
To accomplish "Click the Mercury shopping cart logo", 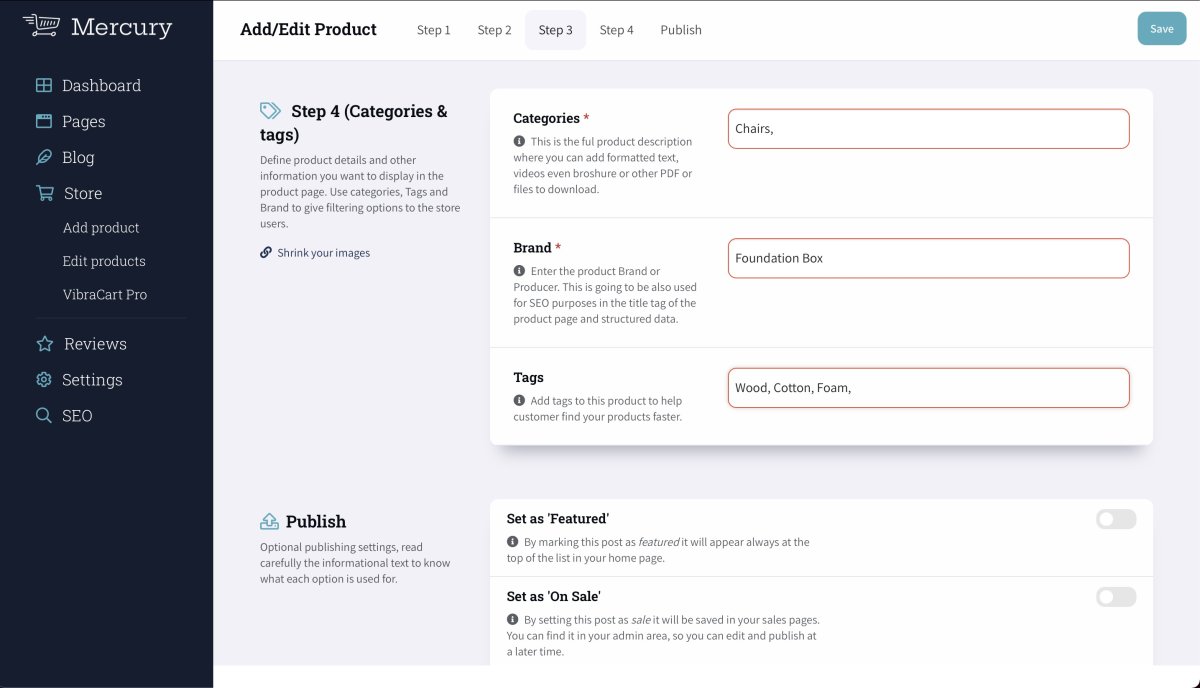I will (x=41, y=25).
